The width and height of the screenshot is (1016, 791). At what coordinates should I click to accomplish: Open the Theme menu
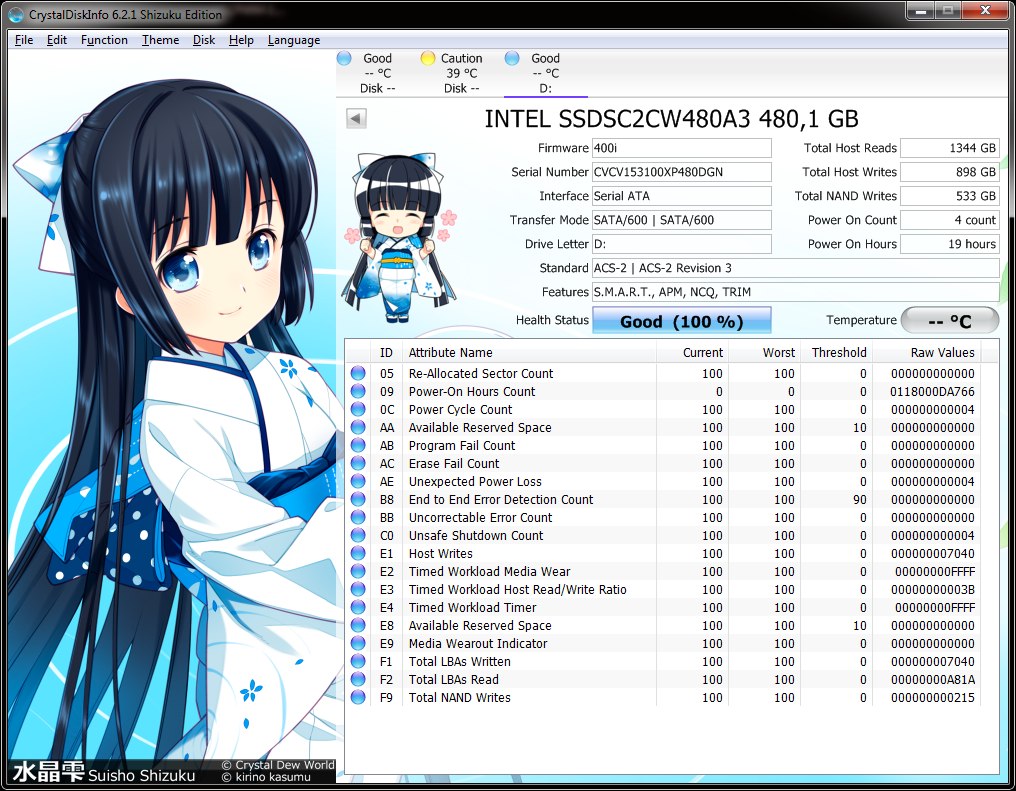(x=160, y=40)
